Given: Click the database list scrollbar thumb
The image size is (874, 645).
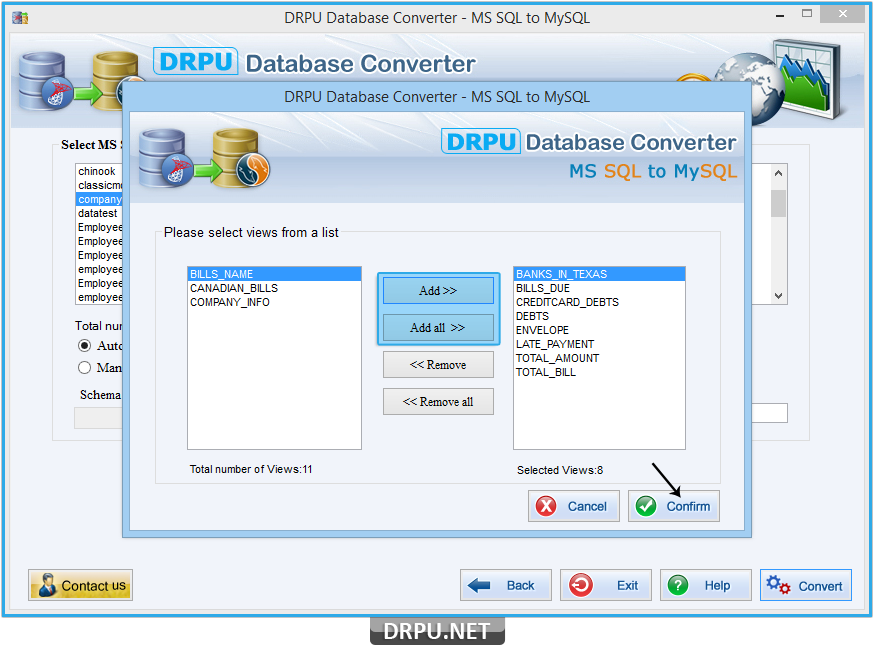Looking at the screenshot, I should 779,203.
